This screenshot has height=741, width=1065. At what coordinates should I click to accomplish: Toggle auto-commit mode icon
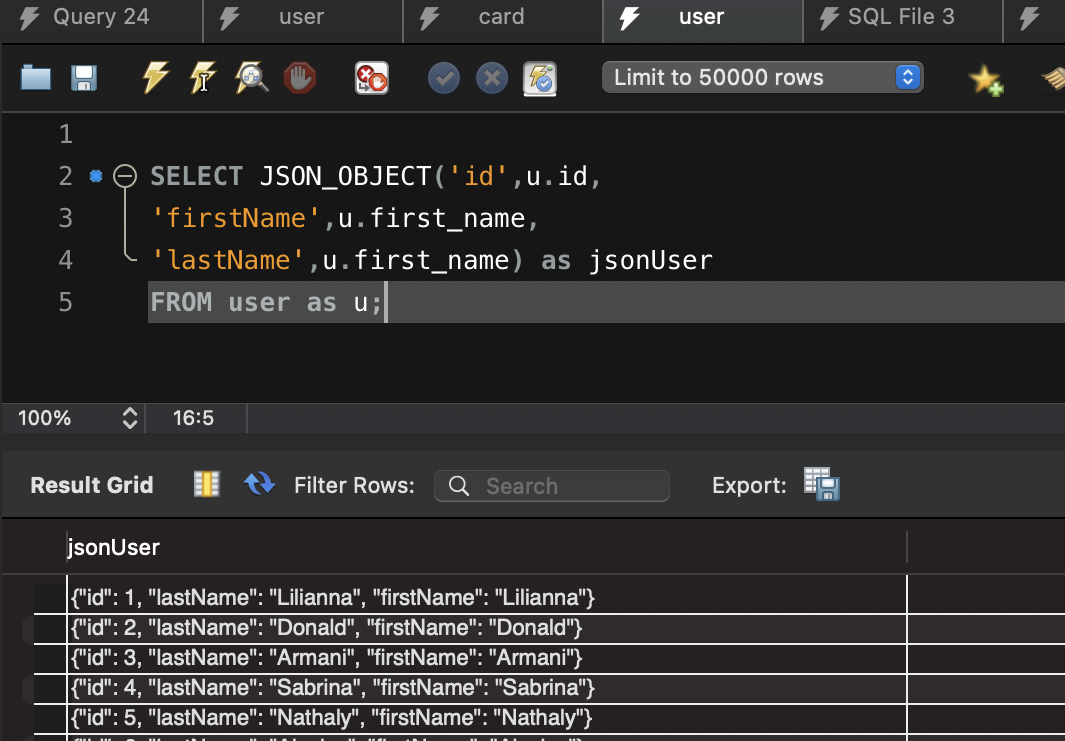540,78
